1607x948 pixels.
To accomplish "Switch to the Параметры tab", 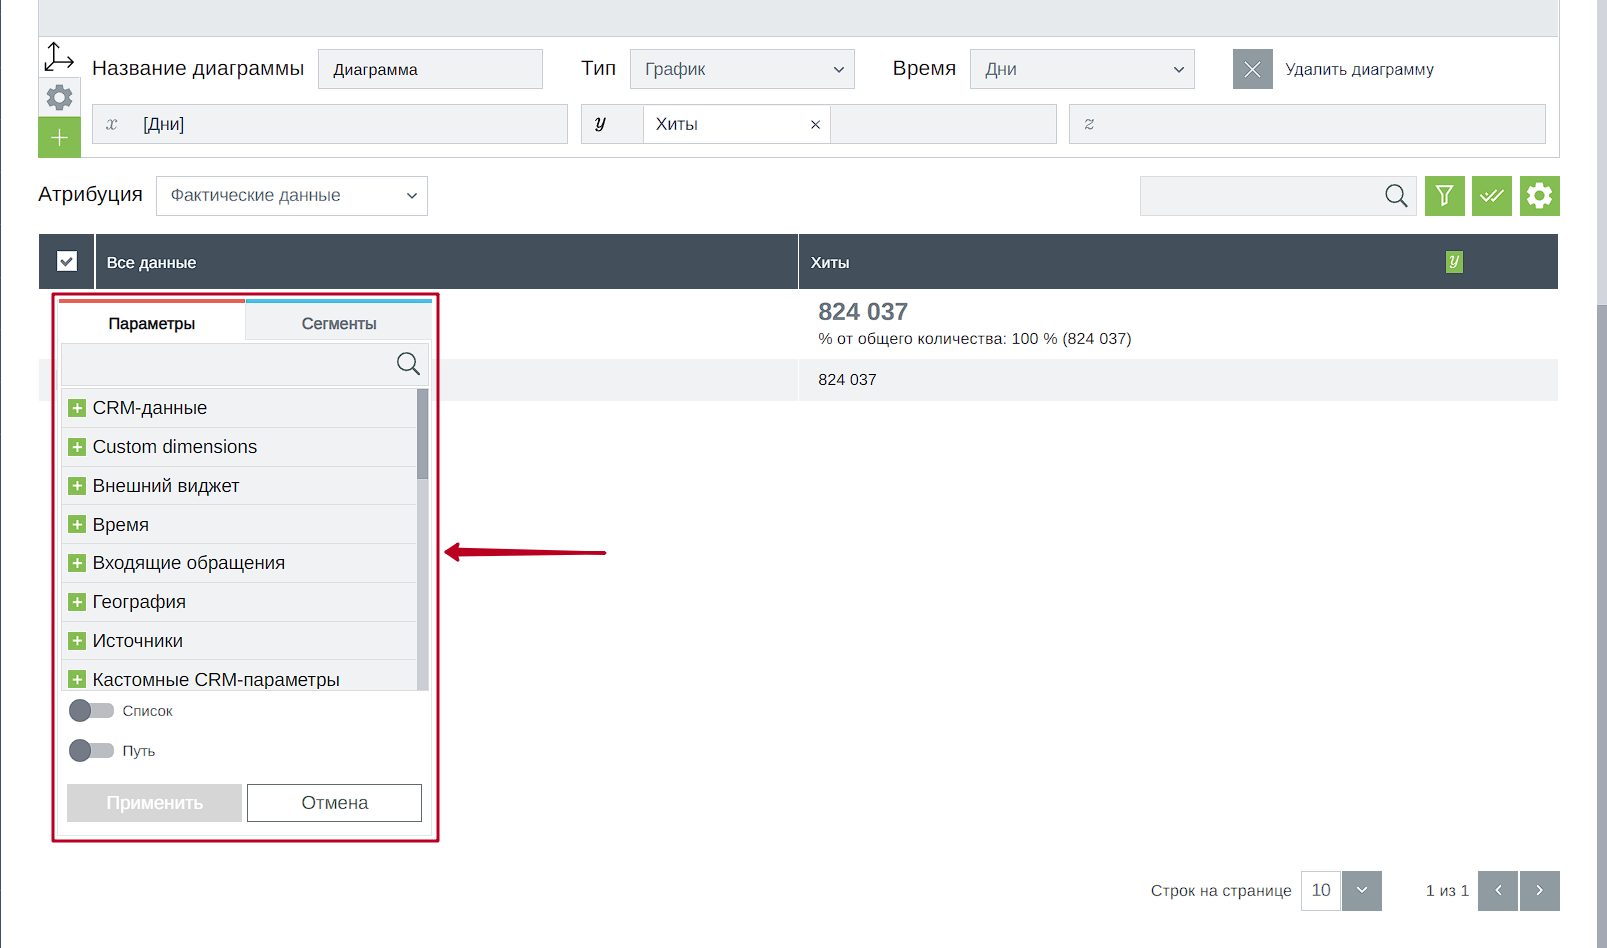I will (152, 323).
